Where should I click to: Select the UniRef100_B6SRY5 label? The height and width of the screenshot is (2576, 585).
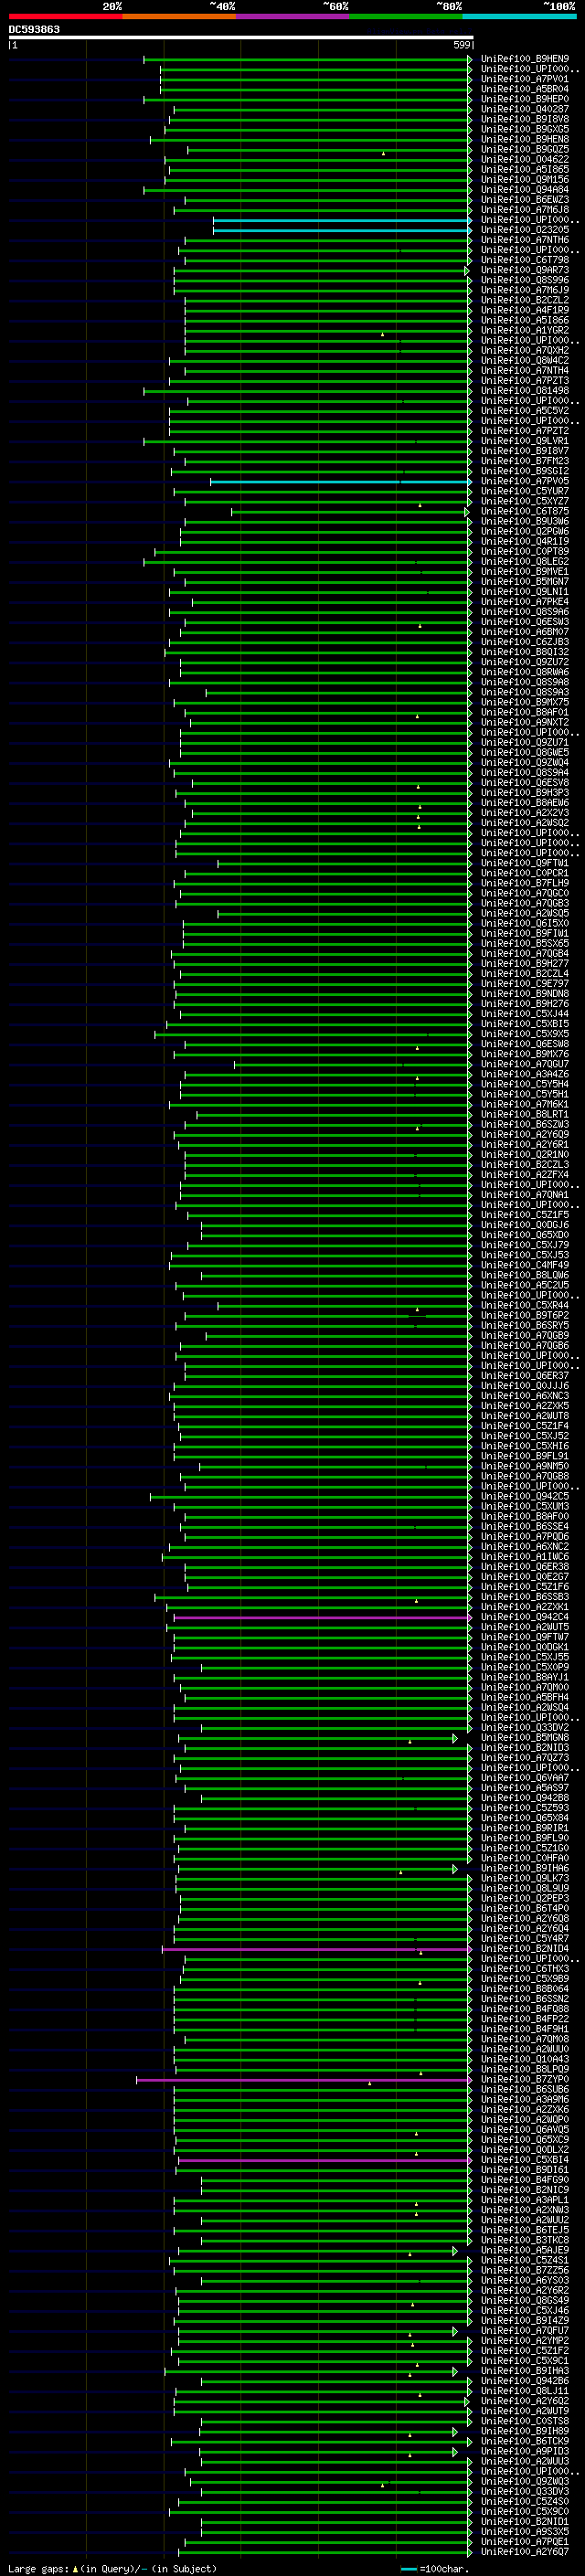click(x=524, y=1325)
